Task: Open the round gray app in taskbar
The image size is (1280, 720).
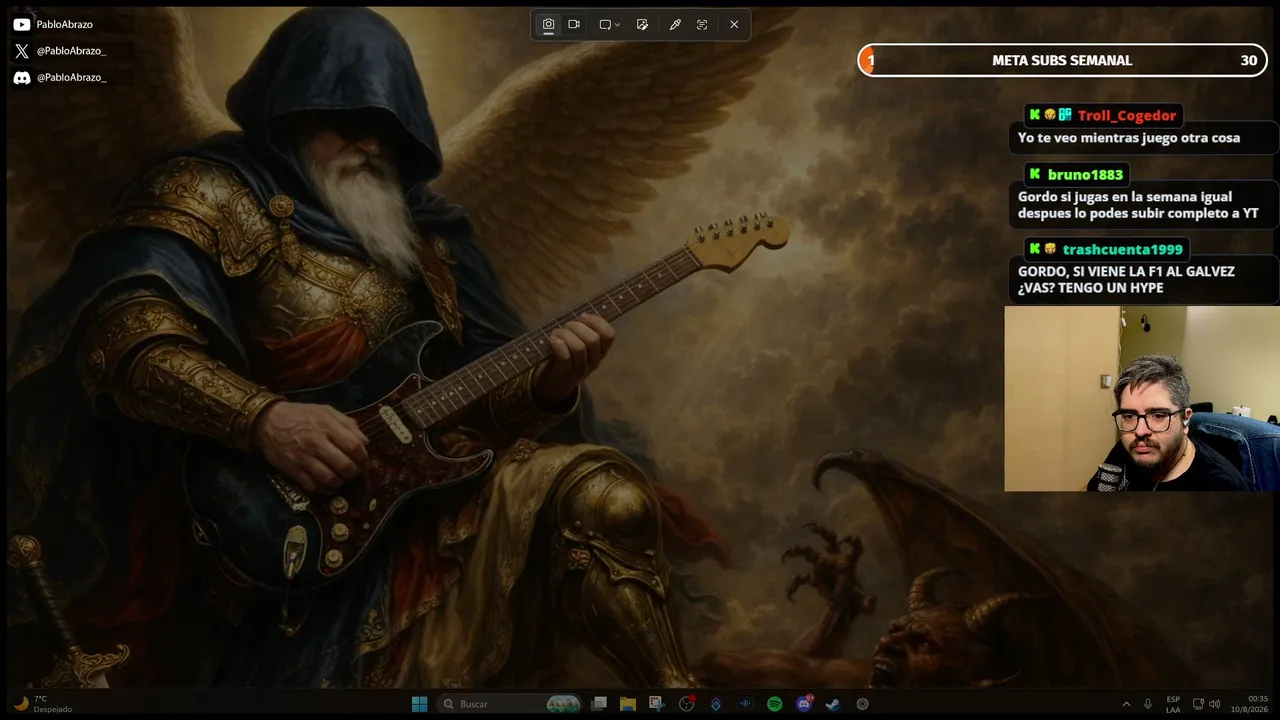Action: coord(862,704)
